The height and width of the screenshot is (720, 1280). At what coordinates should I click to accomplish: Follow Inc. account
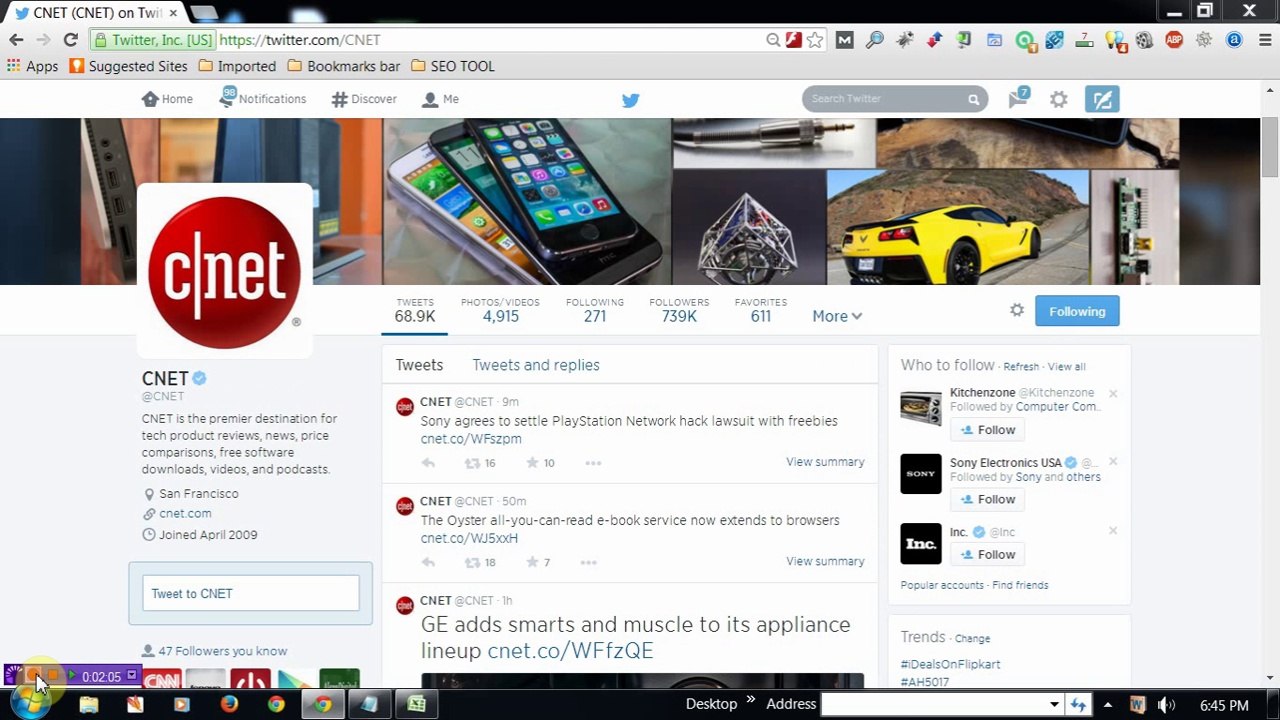click(988, 554)
